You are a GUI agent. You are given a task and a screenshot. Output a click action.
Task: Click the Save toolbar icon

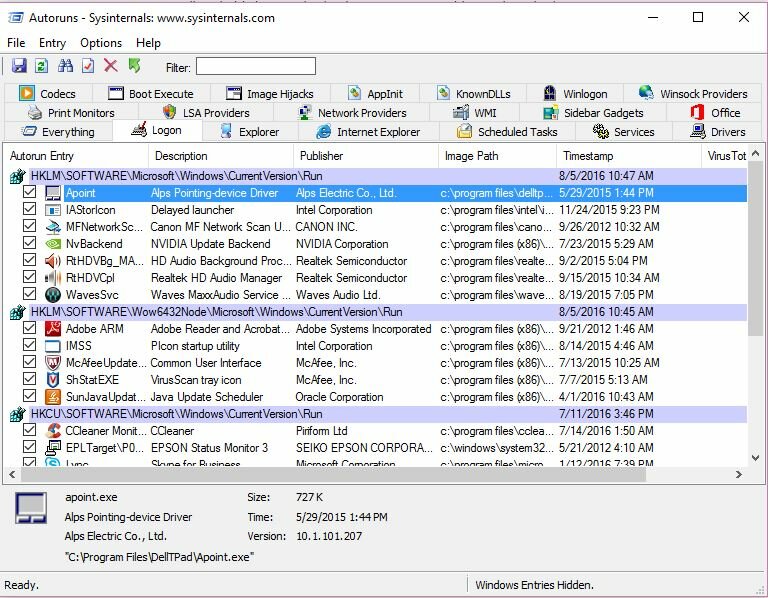tap(19, 66)
